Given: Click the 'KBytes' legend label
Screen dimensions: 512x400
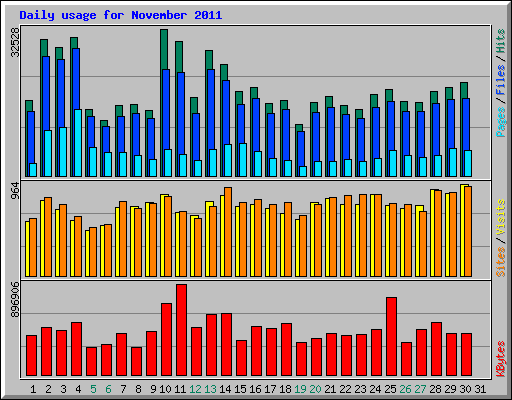Looking at the screenshot, I should (500, 359).
